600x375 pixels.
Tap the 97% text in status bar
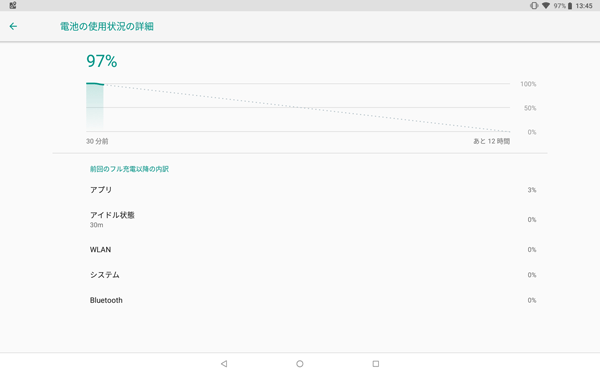pos(559,6)
